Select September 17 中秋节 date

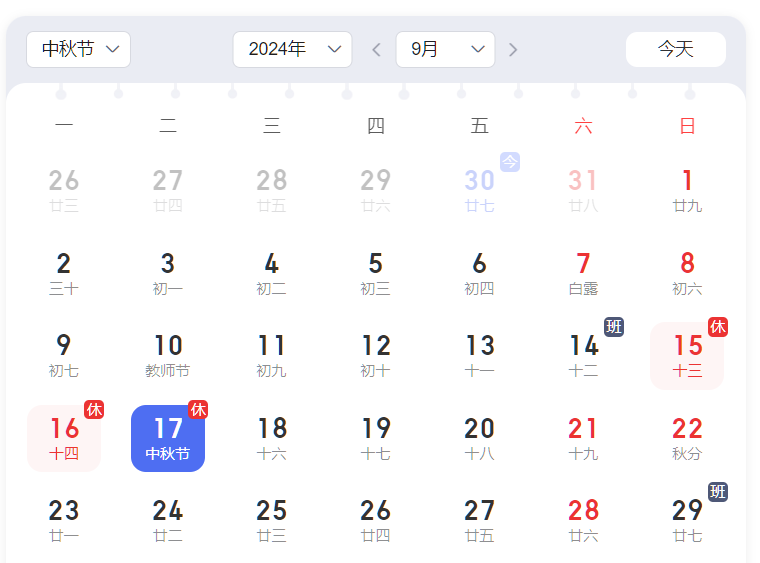(x=168, y=438)
